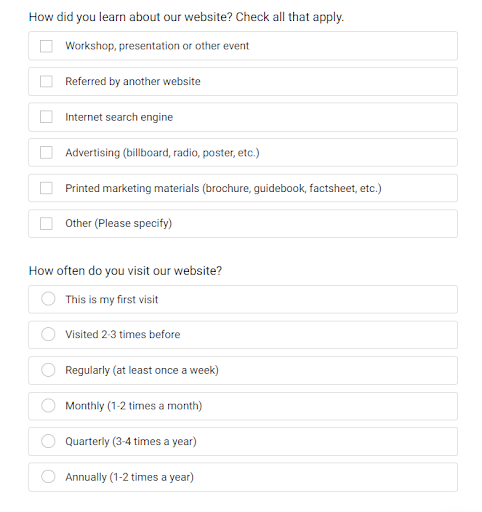
Task: Choose Visited 2-3 times before radio option
Action: tap(48, 334)
